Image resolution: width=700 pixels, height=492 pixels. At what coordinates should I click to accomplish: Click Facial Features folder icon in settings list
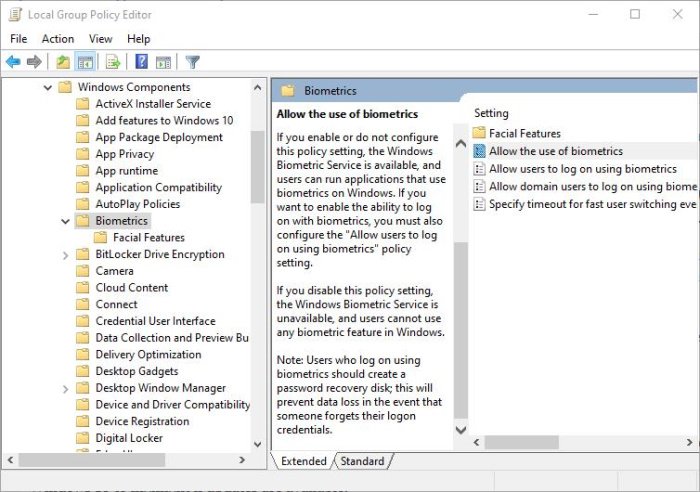coord(479,133)
